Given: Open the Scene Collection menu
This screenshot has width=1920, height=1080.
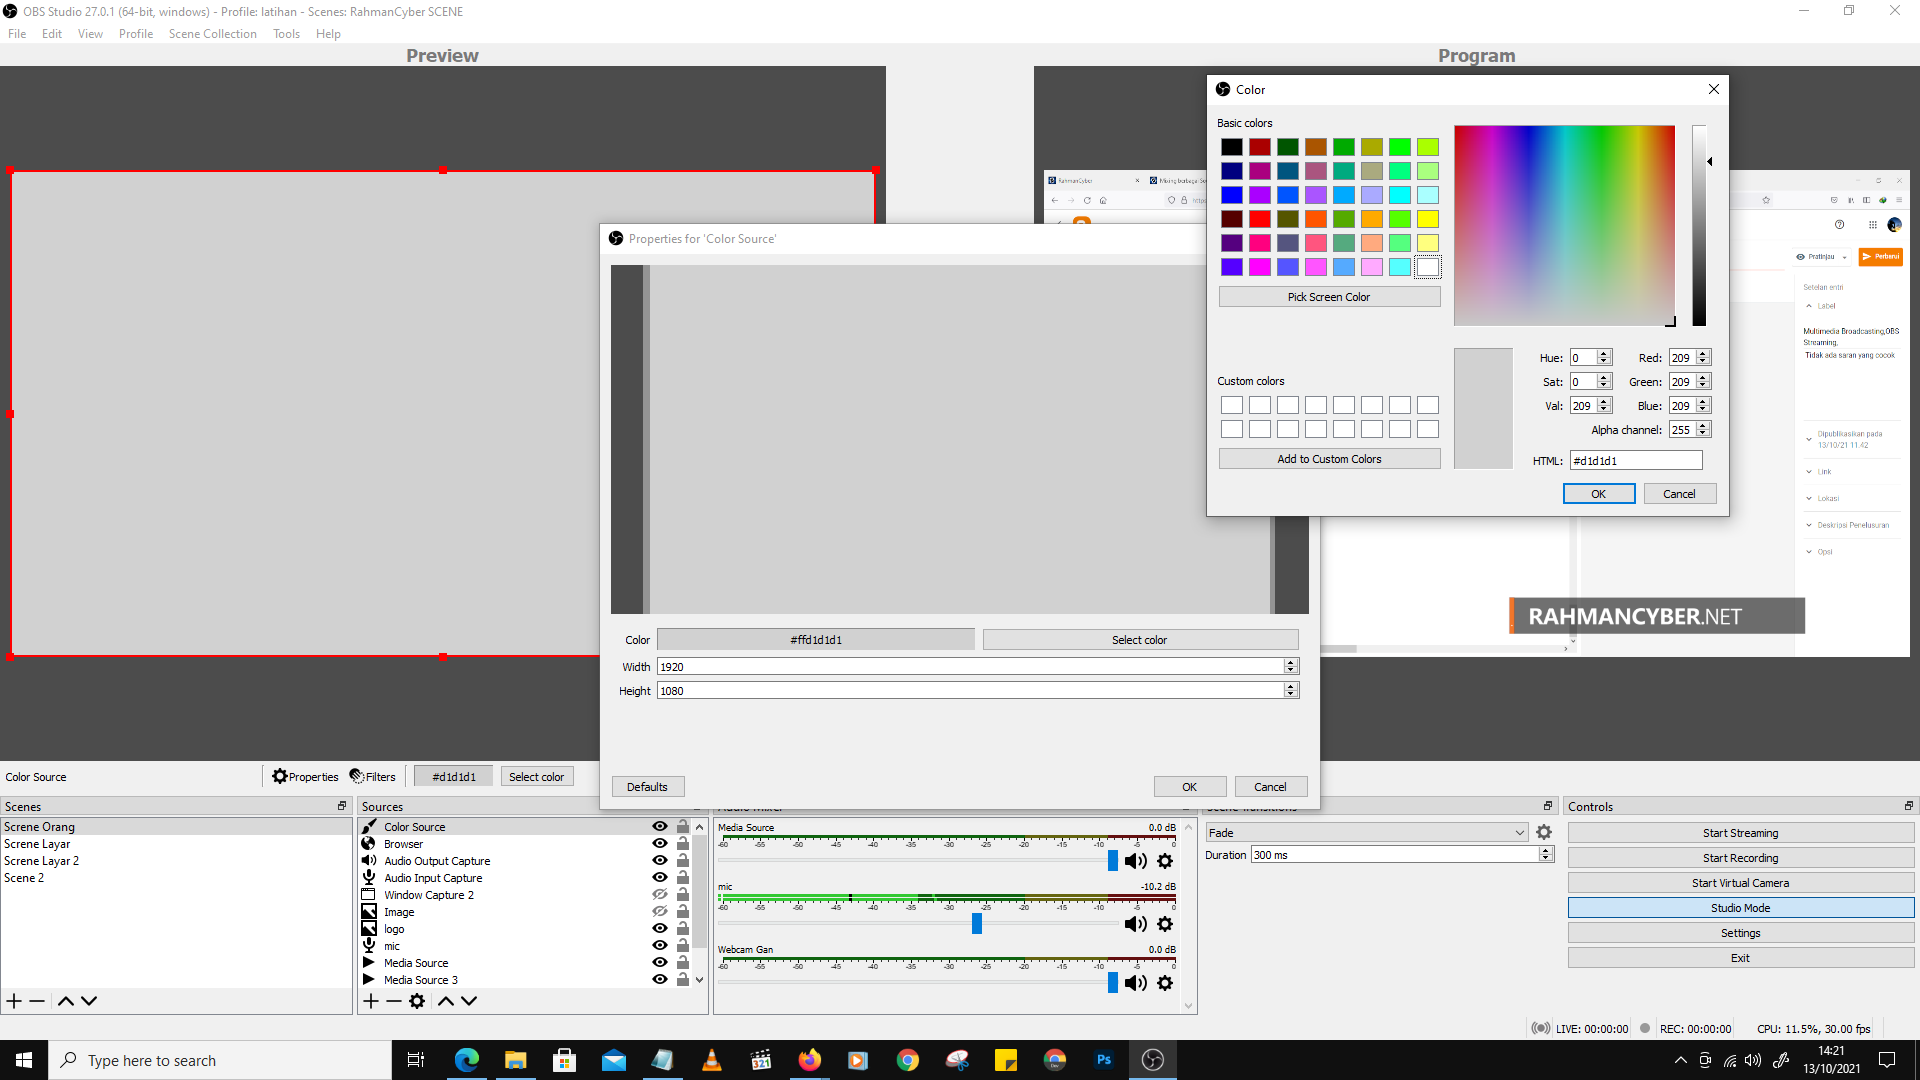Looking at the screenshot, I should (x=212, y=33).
